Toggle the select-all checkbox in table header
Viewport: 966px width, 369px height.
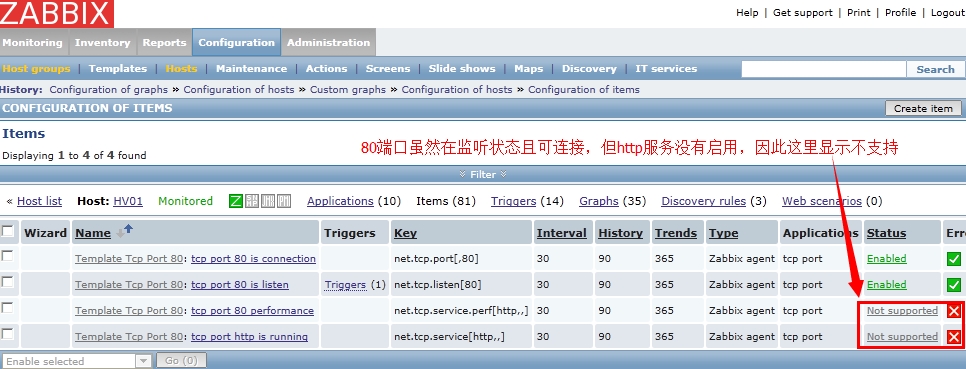(x=7, y=231)
